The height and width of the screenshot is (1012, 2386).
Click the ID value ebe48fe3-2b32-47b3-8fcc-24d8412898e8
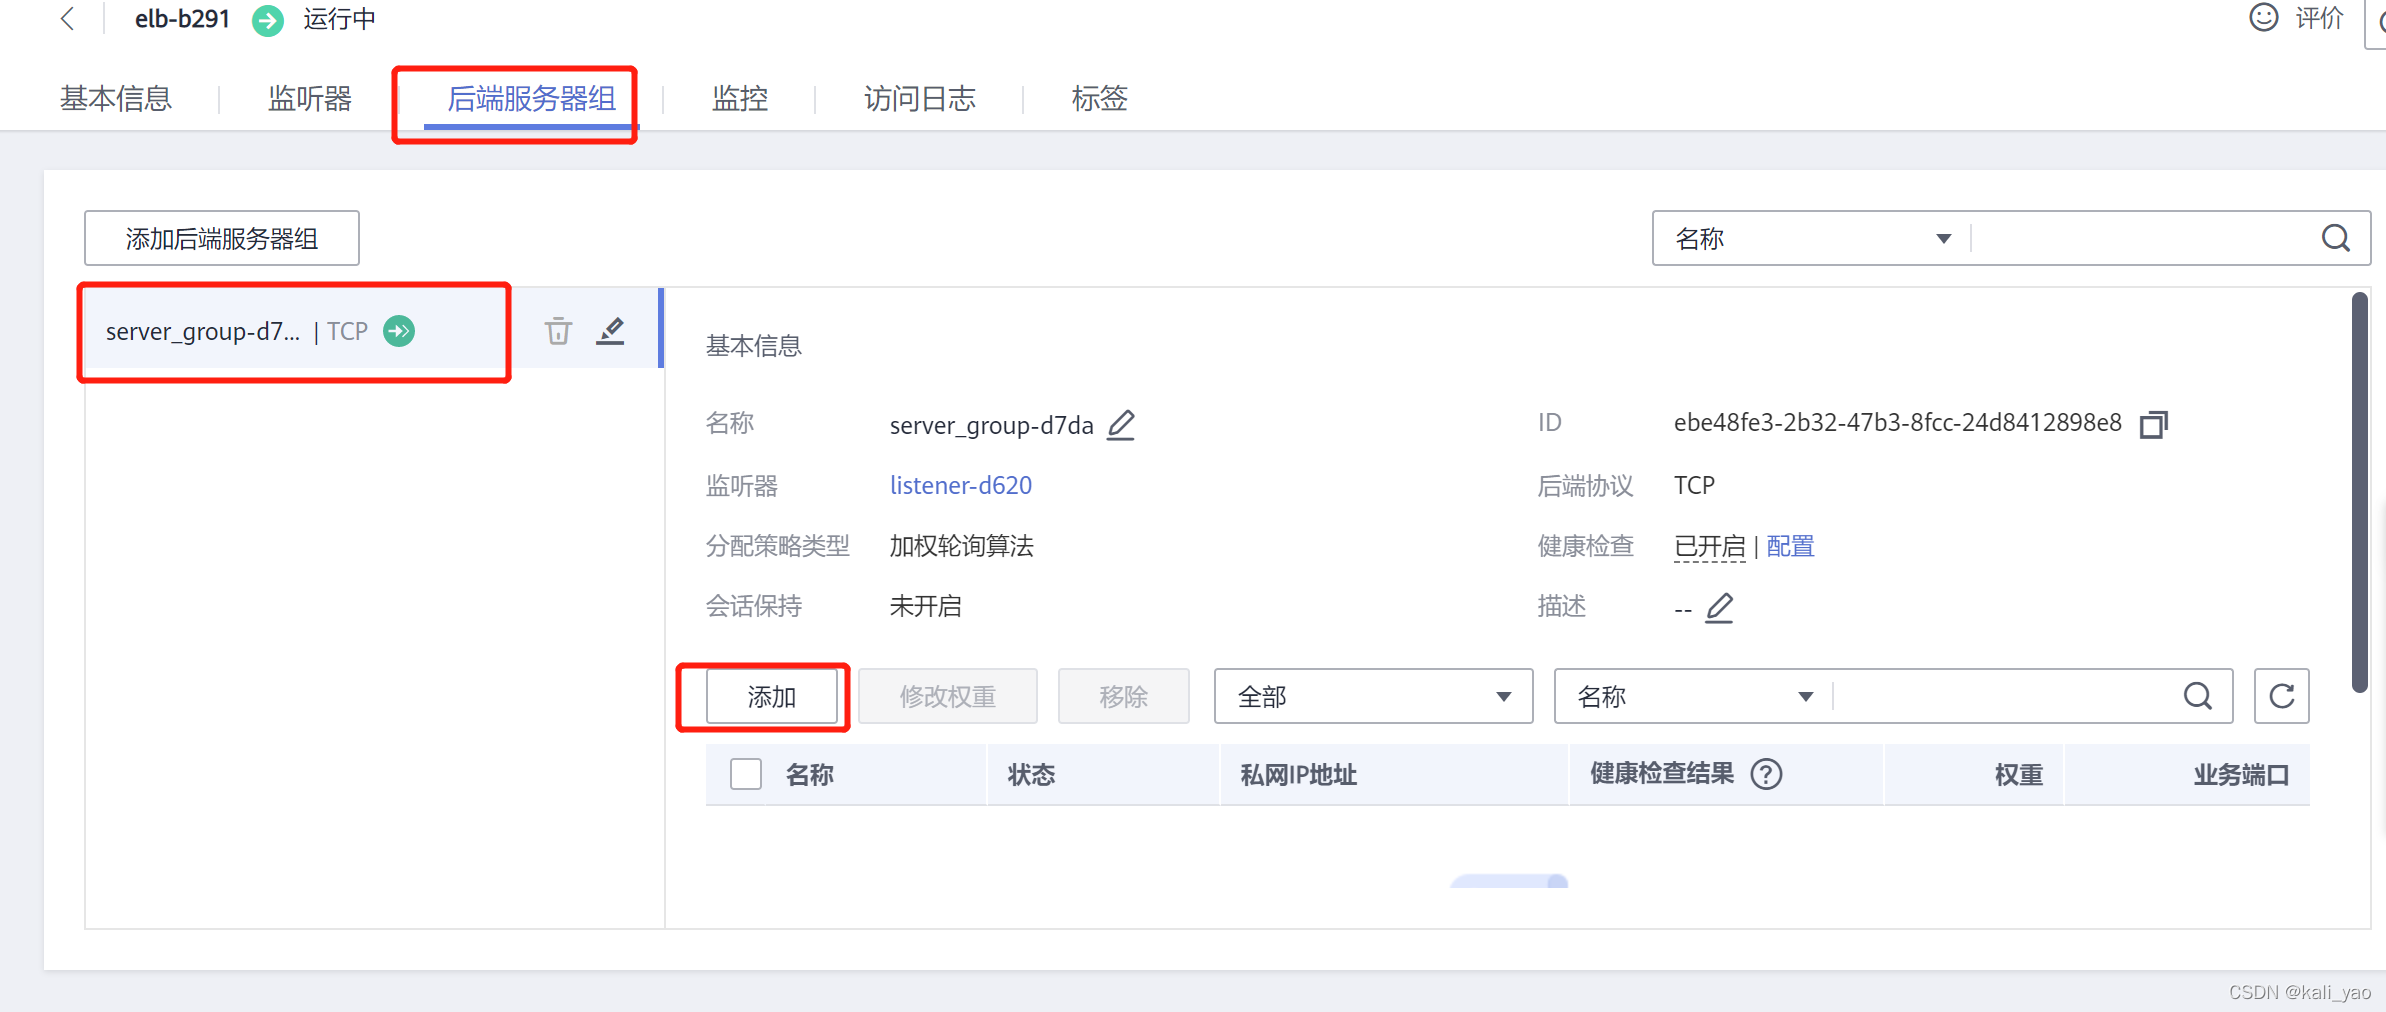point(1898,423)
